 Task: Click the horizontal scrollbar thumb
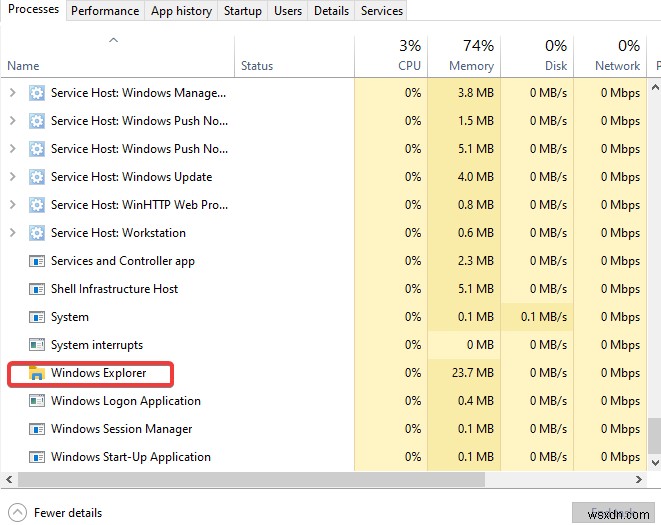click(251, 479)
